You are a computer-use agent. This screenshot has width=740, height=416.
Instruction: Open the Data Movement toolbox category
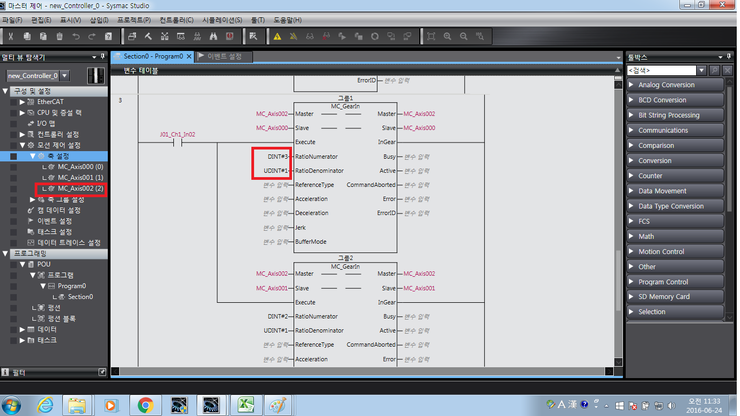[676, 191]
